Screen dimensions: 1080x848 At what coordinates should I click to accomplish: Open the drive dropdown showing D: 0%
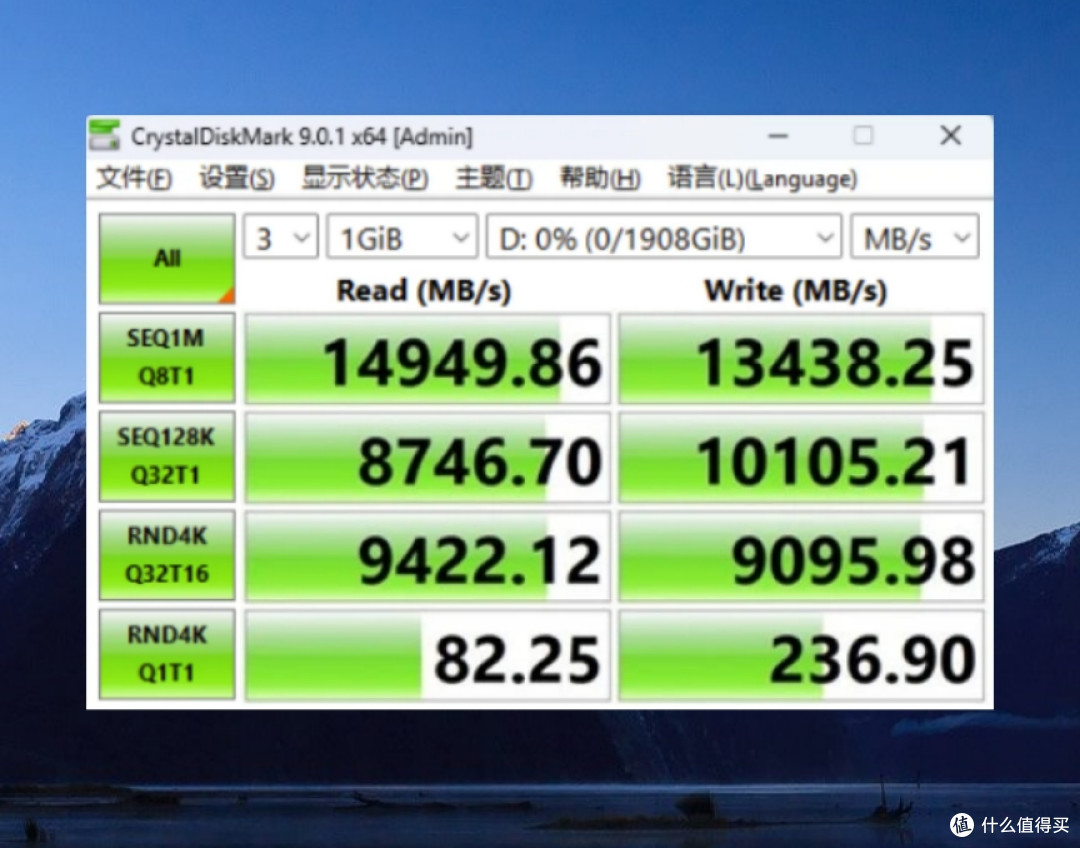click(x=664, y=237)
